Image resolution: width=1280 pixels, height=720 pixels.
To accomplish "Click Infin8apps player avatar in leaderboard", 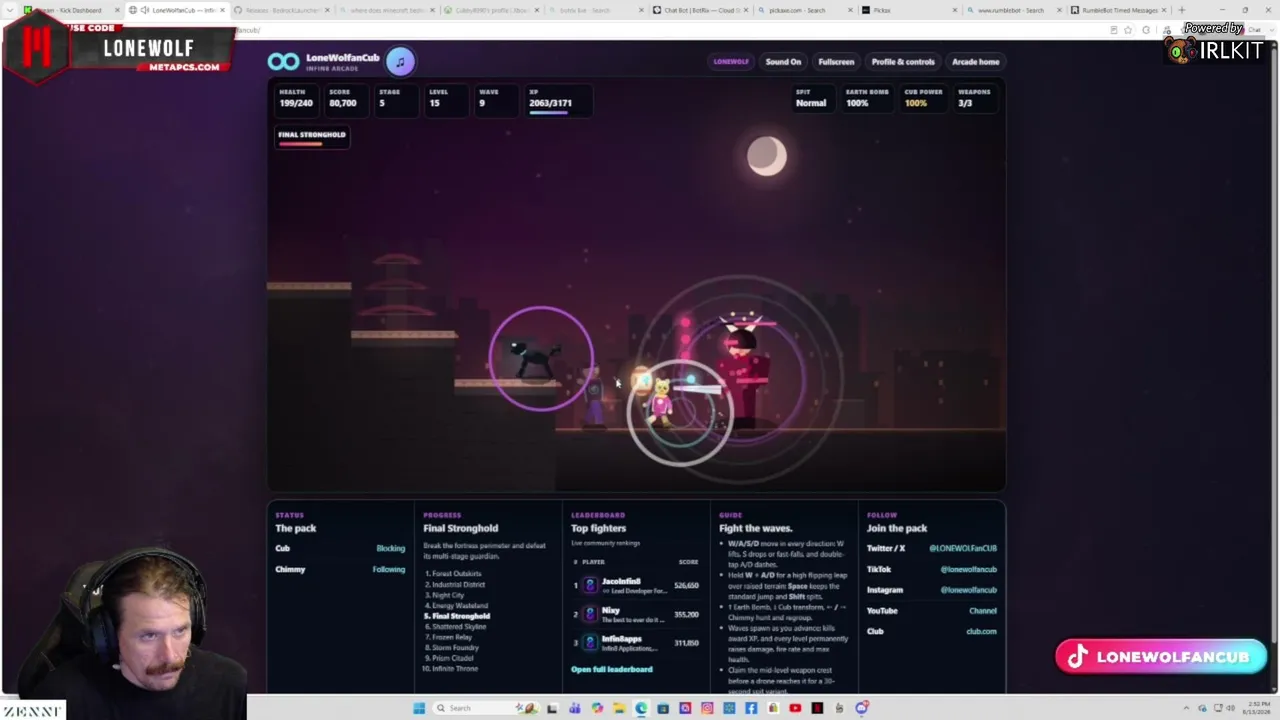I will 590,642.
